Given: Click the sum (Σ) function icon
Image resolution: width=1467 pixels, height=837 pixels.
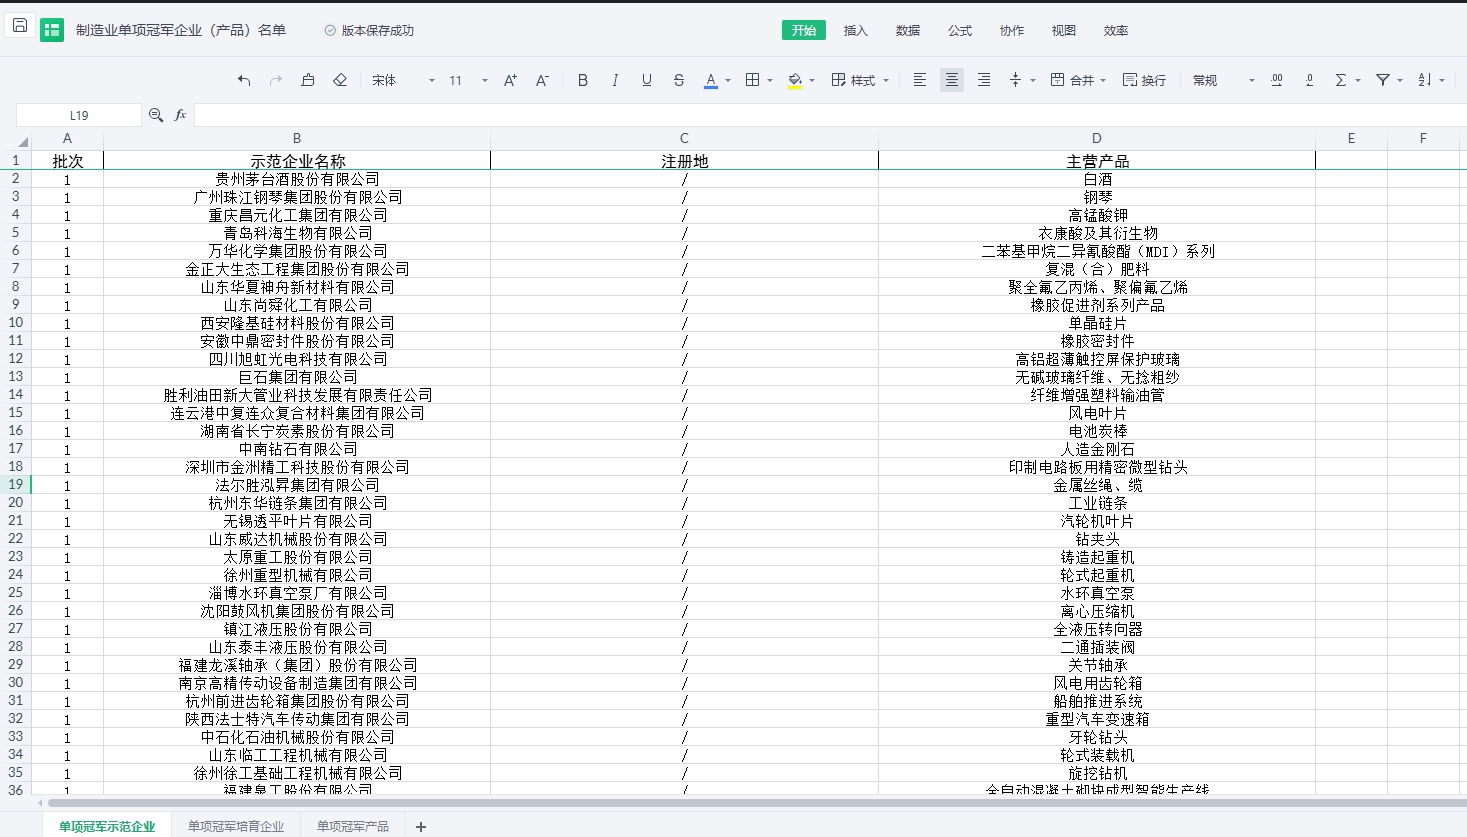Looking at the screenshot, I should click(x=1341, y=80).
